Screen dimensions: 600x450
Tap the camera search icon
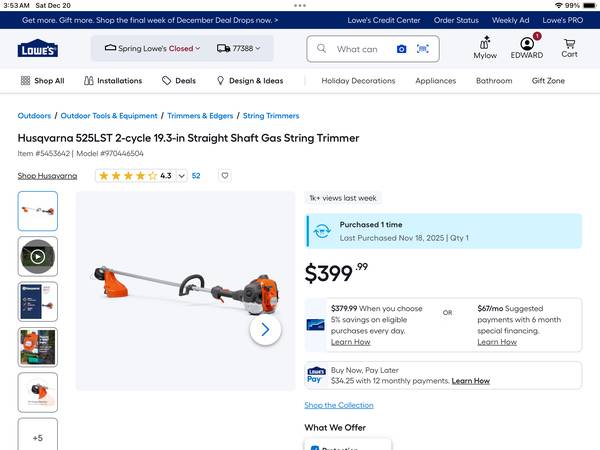(401, 49)
